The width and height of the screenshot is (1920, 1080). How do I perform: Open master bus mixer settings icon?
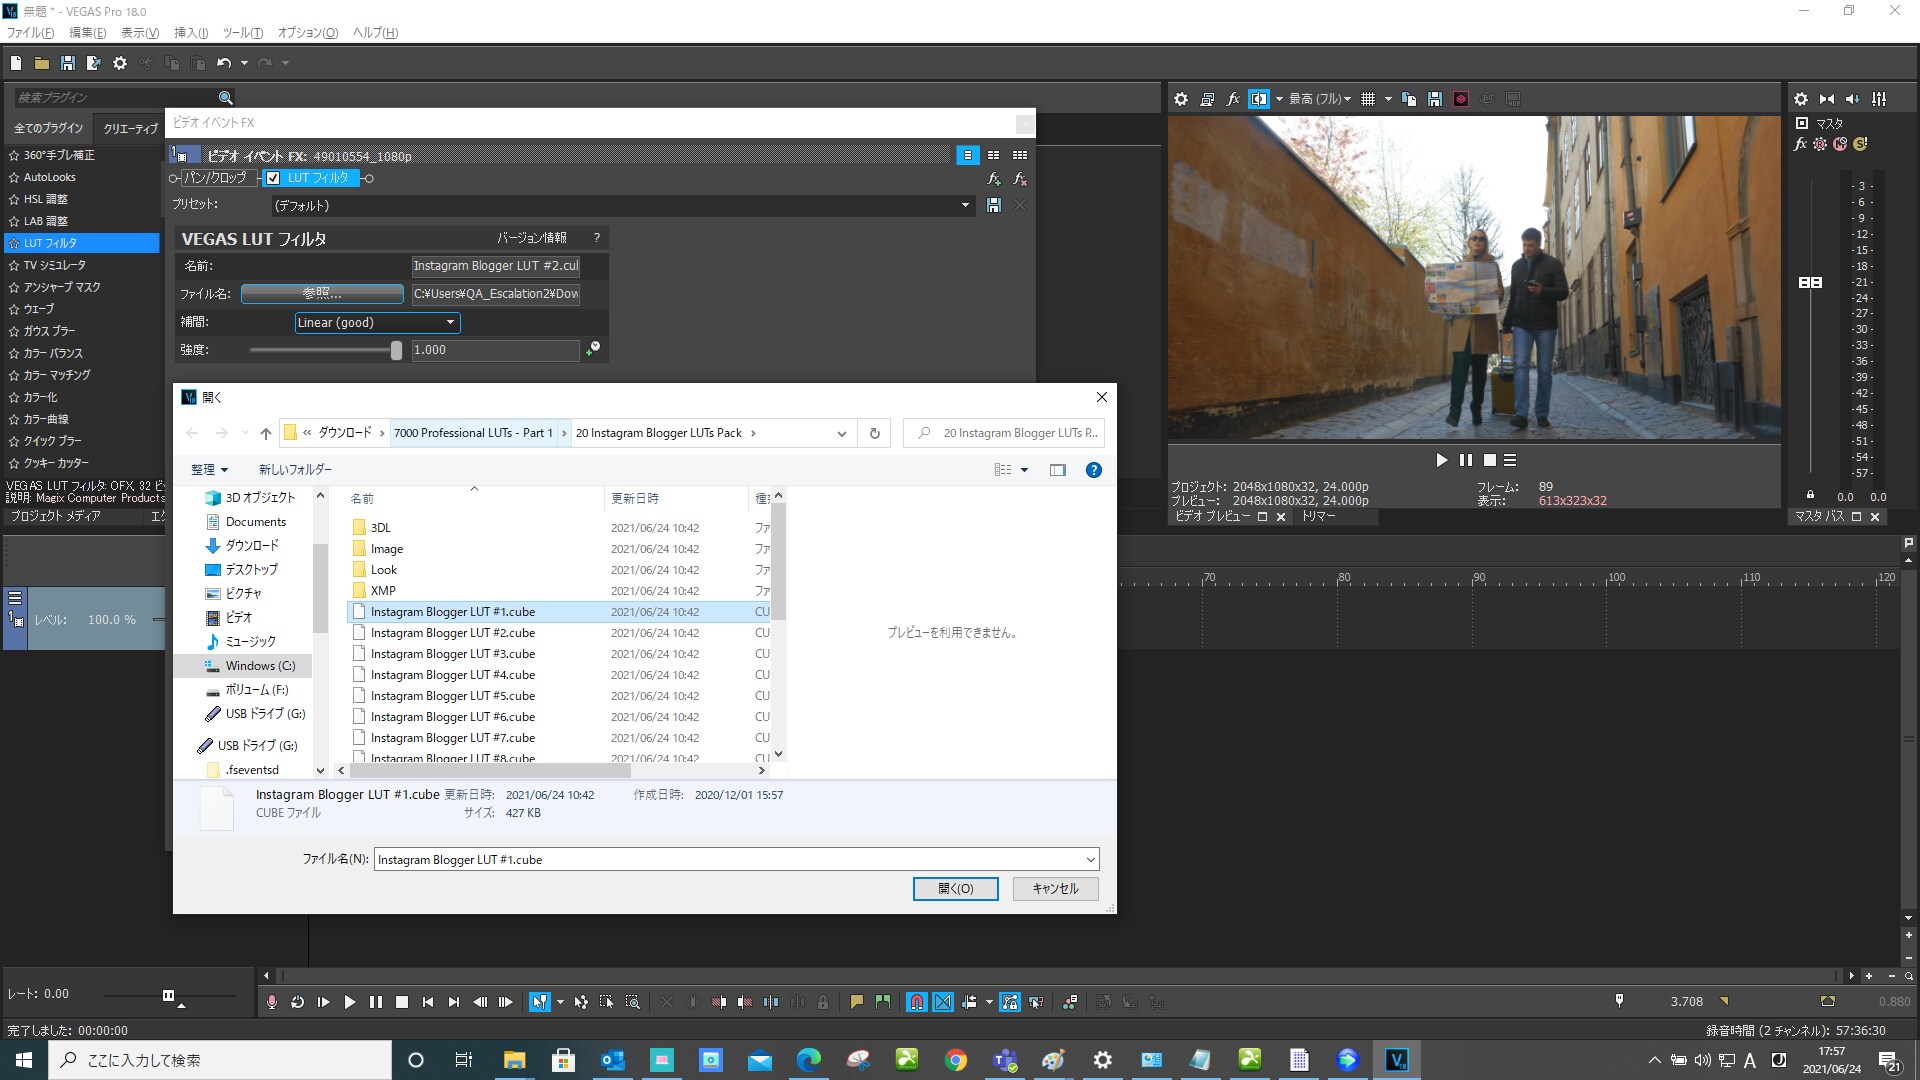point(1801,99)
